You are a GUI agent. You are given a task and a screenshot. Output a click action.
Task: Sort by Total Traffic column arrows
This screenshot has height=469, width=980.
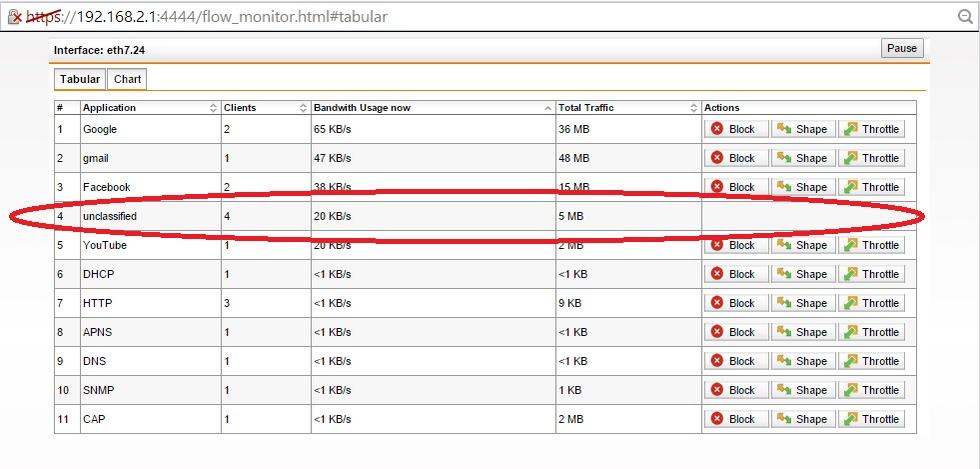coord(694,108)
